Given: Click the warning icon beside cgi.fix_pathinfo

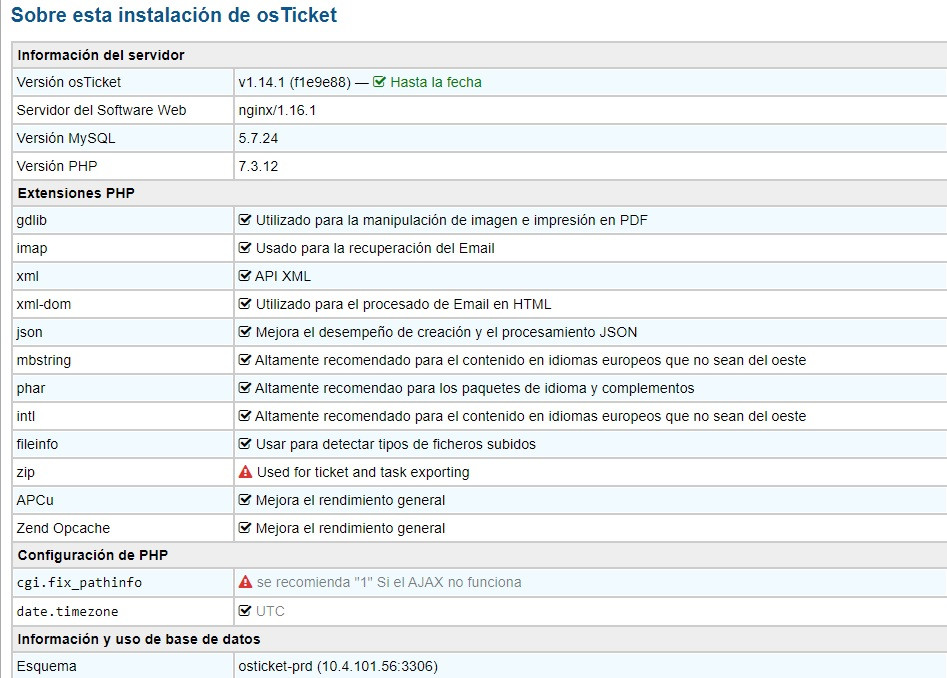Looking at the screenshot, I should click(245, 582).
